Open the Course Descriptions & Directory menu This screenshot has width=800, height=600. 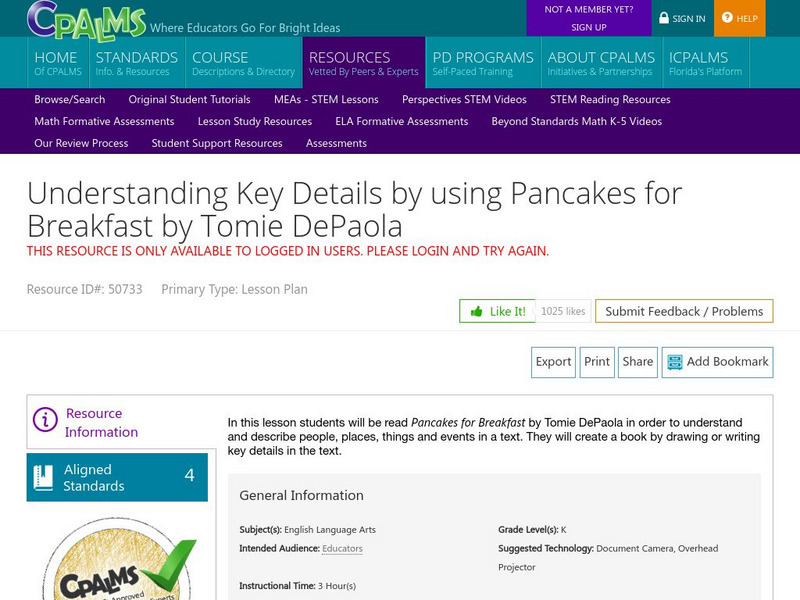pyautogui.click(x=243, y=63)
